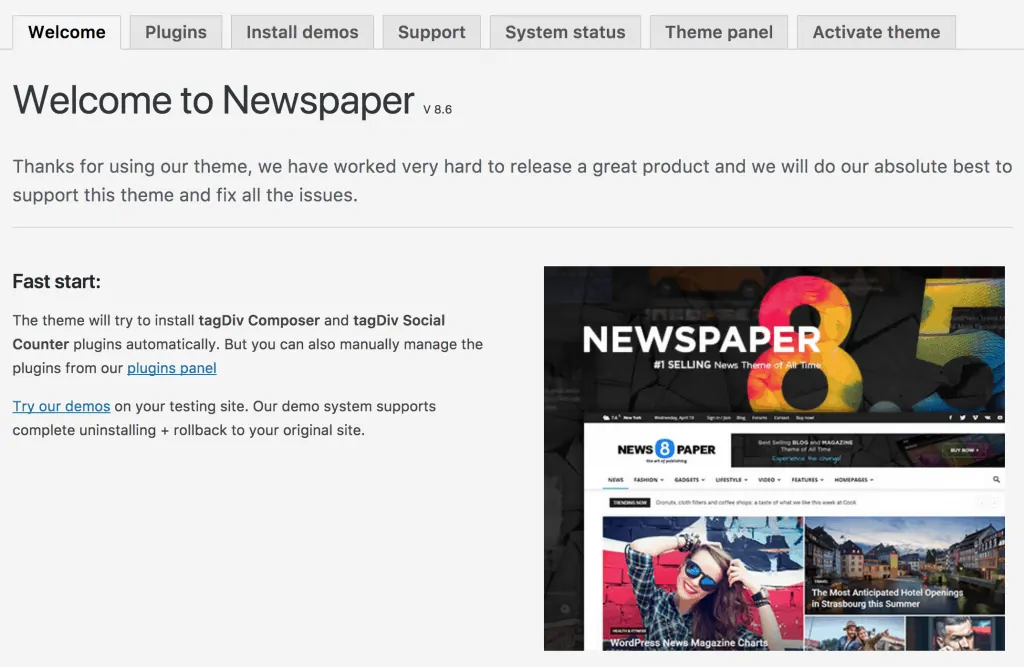The image size is (1024, 667).
Task: Click the Welcome to Newspaper heading
Action: point(214,100)
